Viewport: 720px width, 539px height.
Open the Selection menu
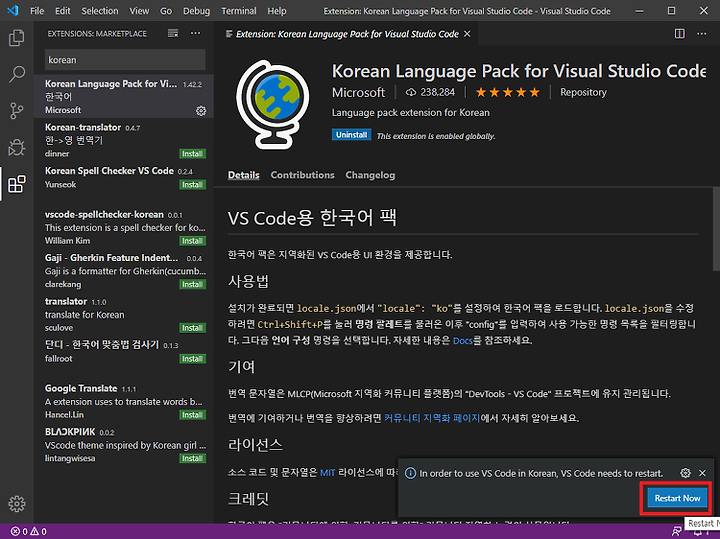coord(100,11)
